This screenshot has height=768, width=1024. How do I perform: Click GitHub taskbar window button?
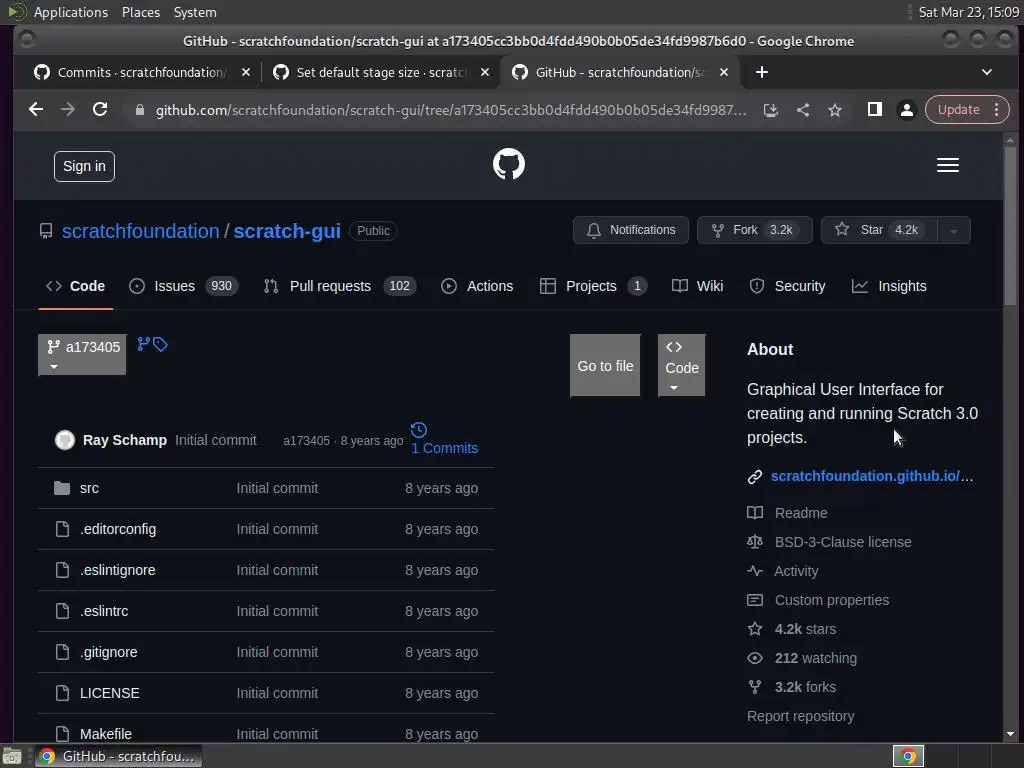pyautogui.click(x=118, y=756)
